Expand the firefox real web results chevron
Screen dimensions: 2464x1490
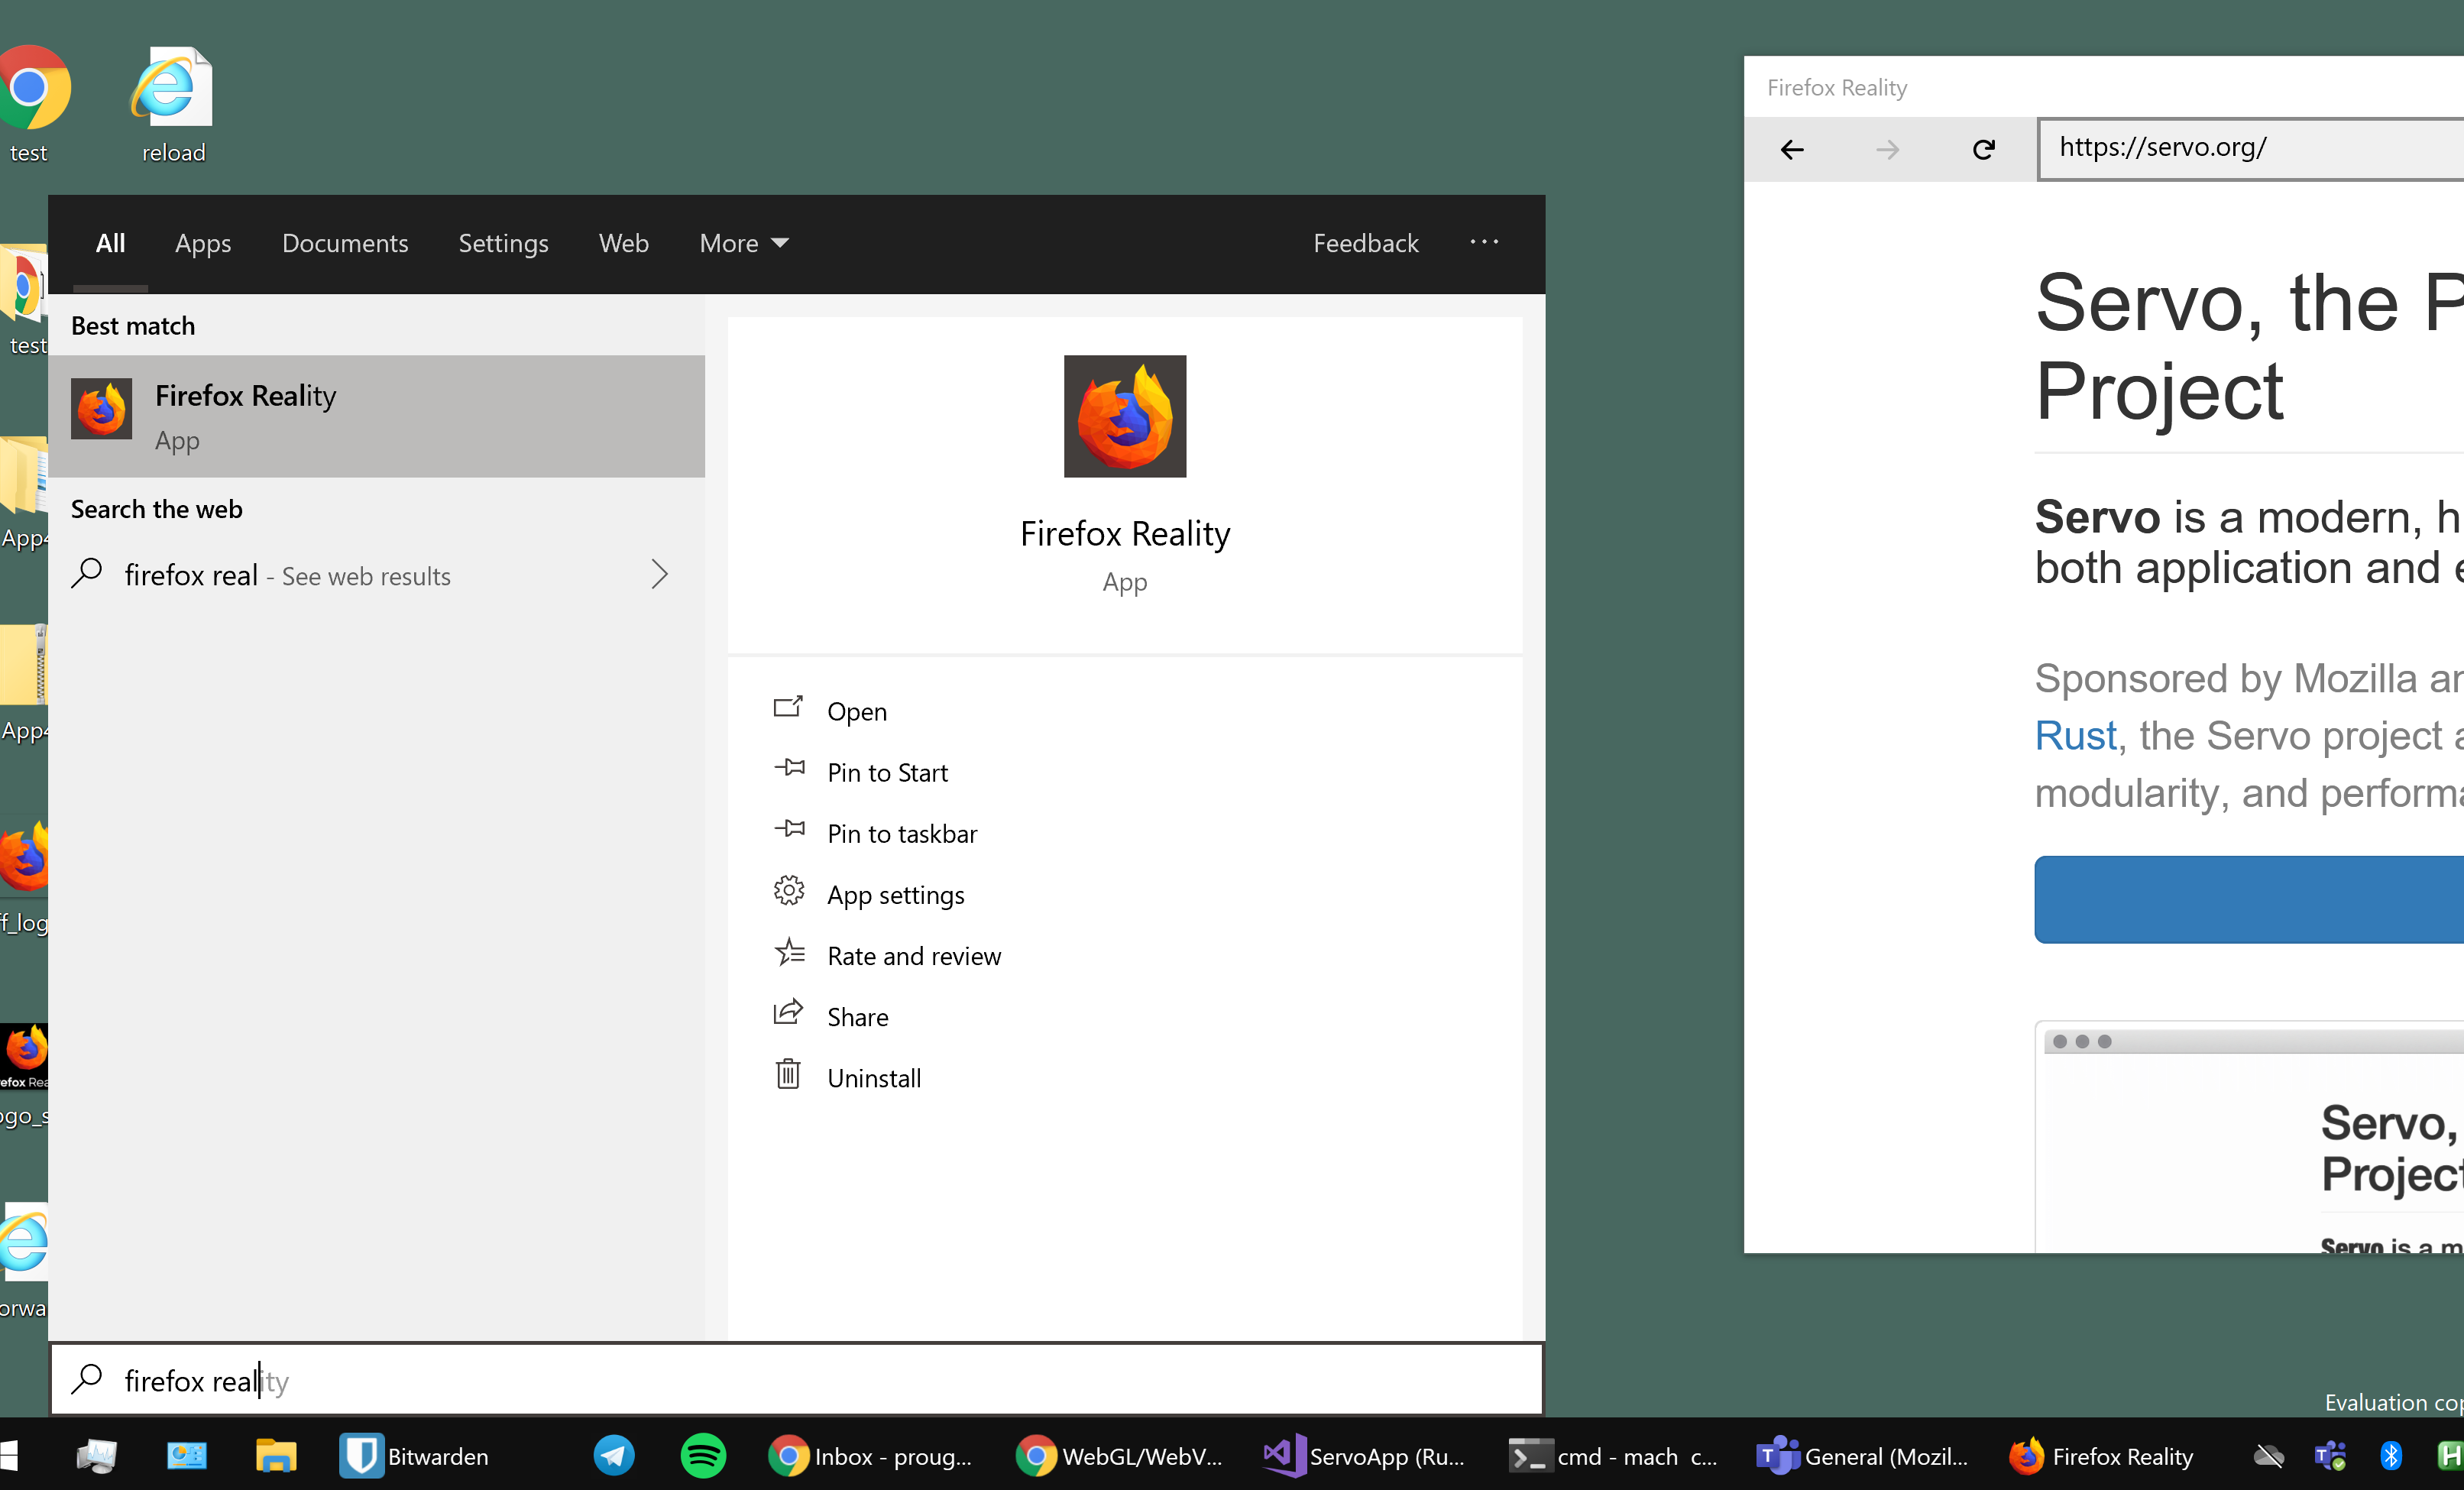(x=659, y=575)
